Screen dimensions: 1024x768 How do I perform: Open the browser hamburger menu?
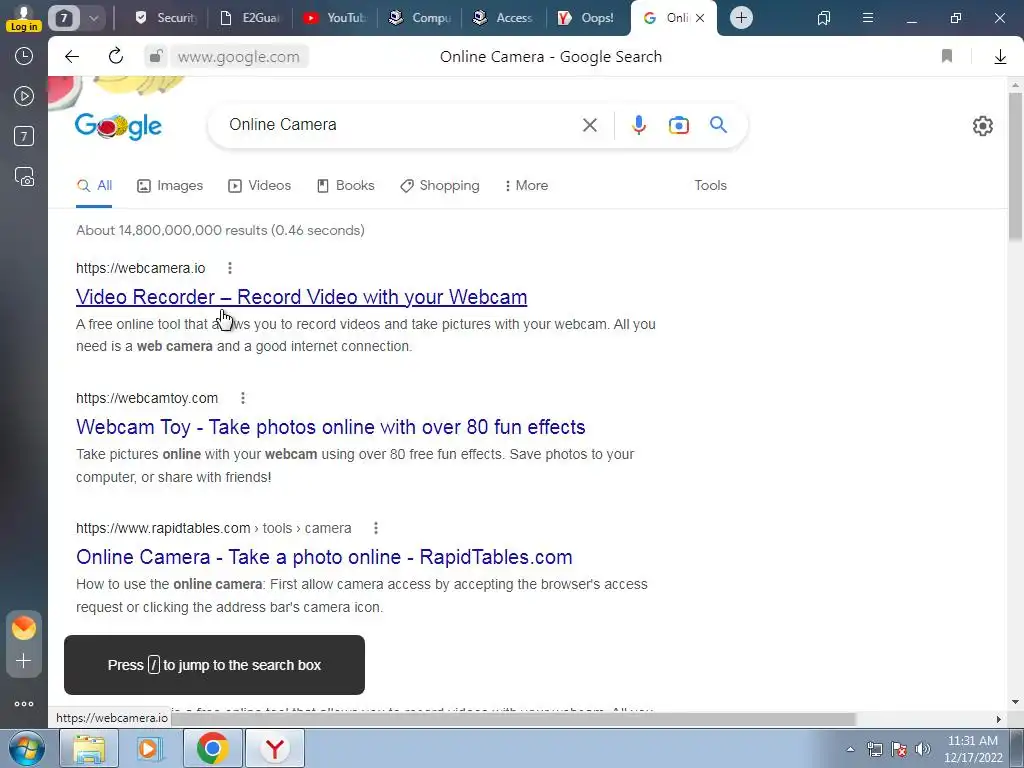867,18
